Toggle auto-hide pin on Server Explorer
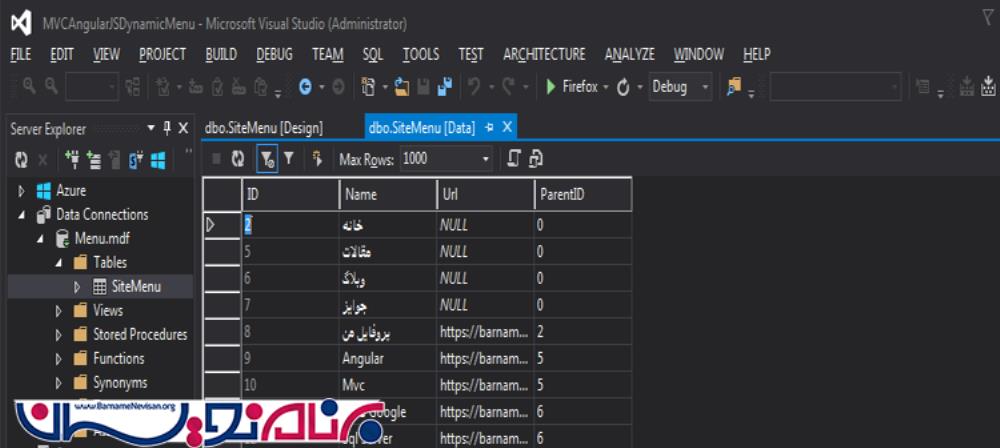This screenshot has width=1000, height=448. click(x=166, y=128)
